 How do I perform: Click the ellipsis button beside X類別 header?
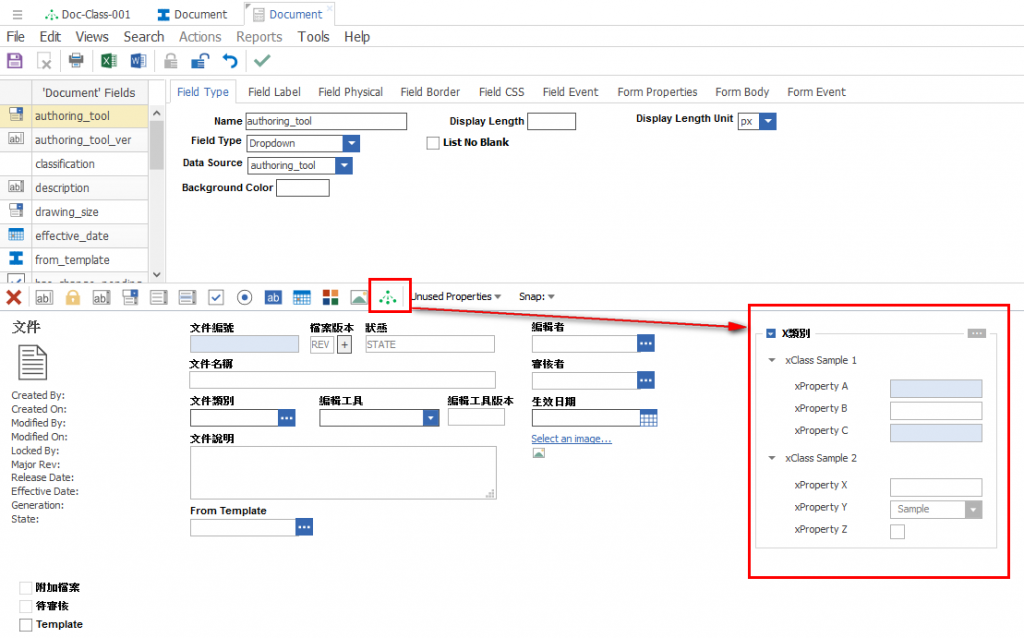(x=977, y=334)
